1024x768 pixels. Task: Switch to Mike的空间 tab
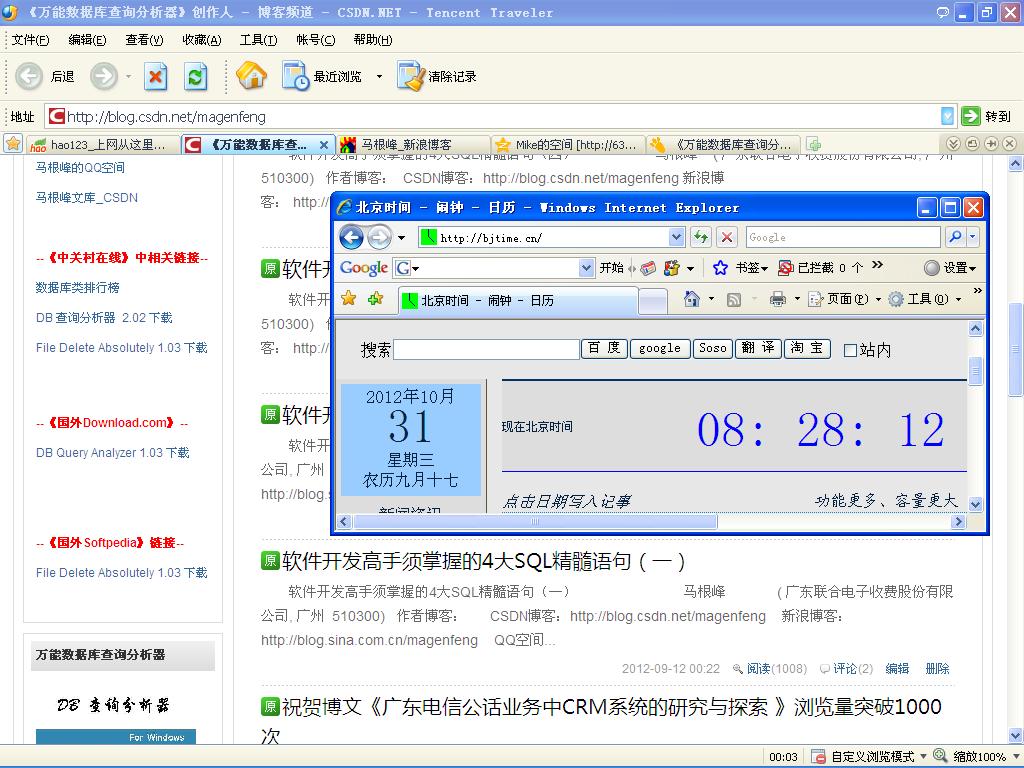tap(568, 144)
